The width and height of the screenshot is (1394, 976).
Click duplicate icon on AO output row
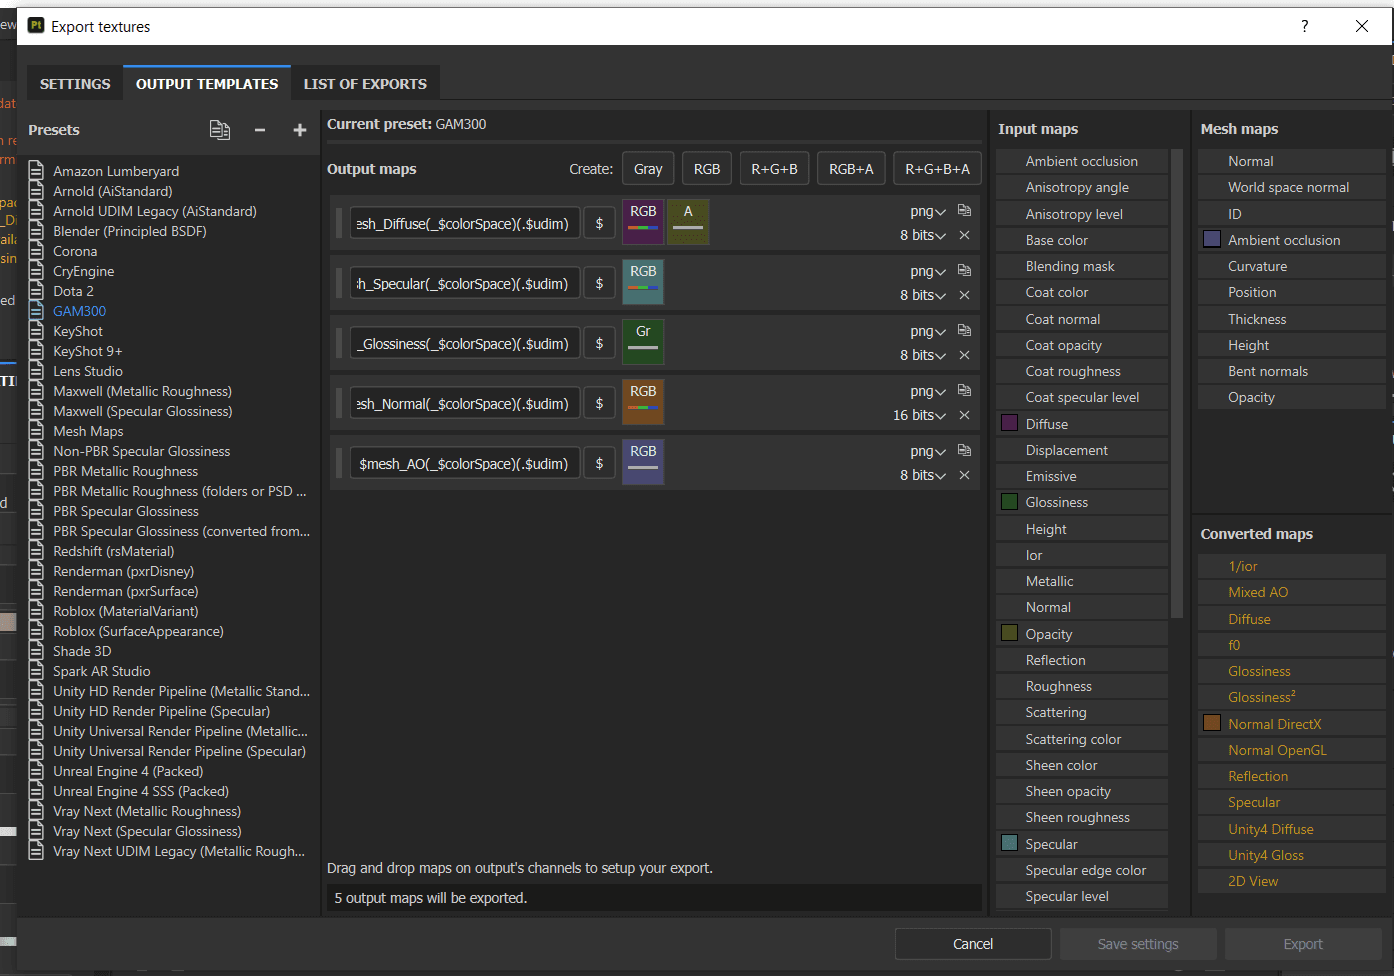964,451
